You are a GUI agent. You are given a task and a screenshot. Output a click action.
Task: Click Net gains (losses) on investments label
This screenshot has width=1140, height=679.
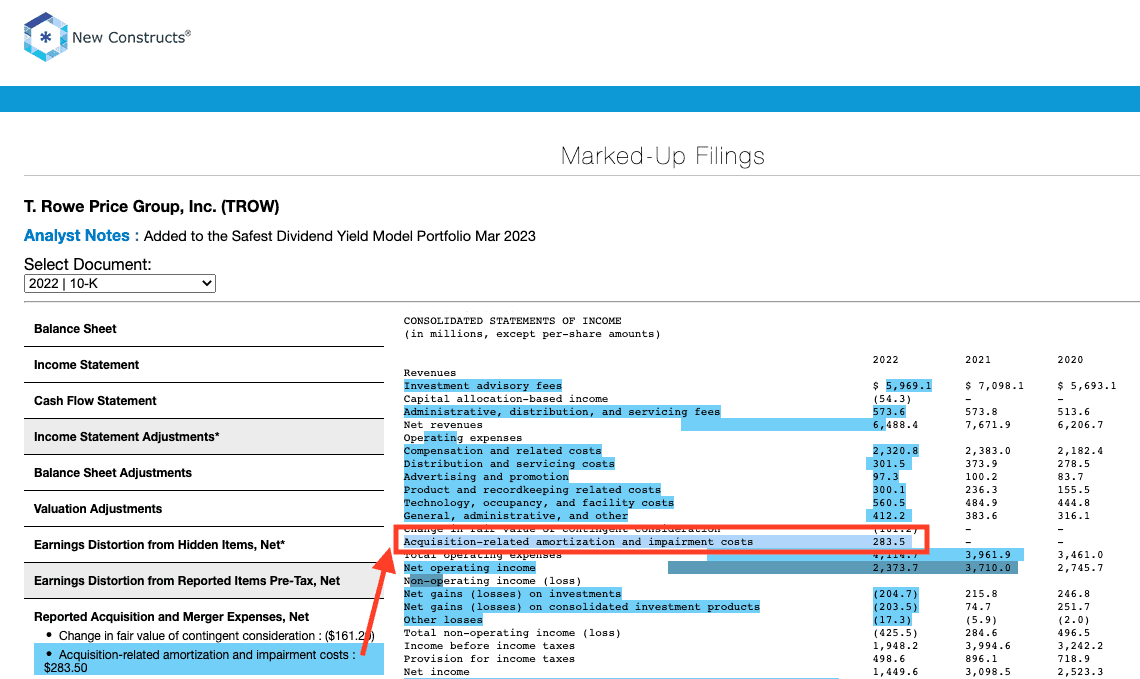click(513, 594)
